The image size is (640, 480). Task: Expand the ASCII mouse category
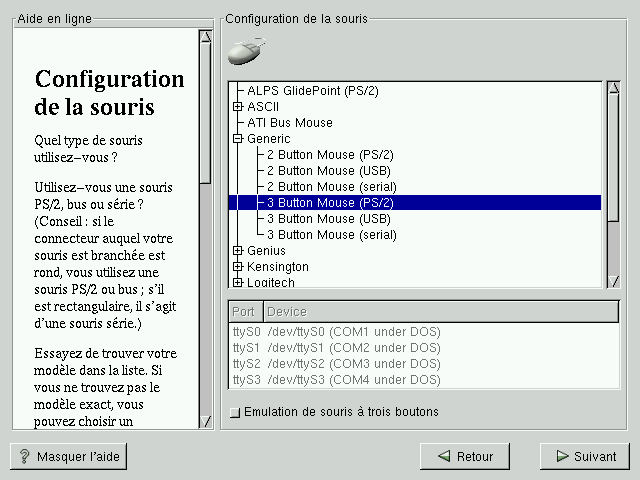[238, 107]
